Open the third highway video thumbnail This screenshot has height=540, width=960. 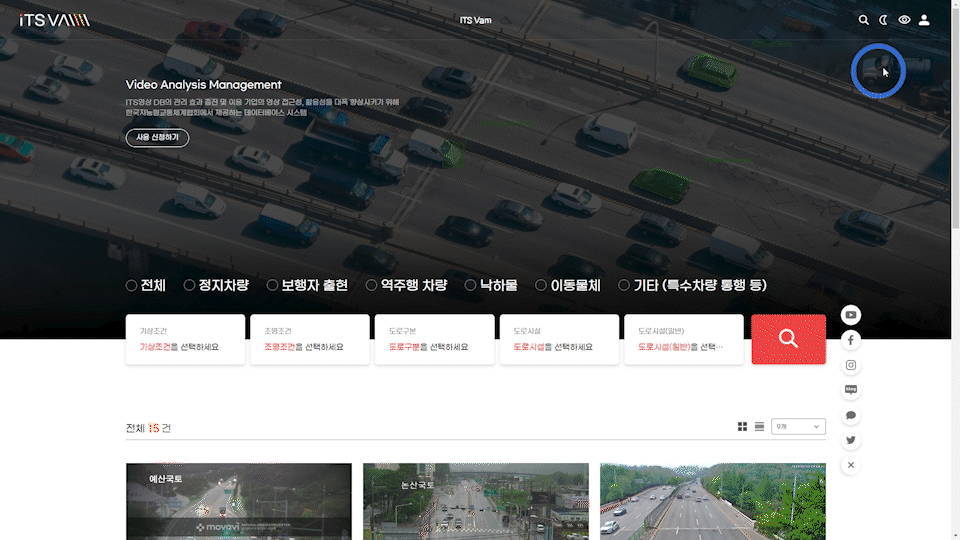pyautogui.click(x=713, y=501)
